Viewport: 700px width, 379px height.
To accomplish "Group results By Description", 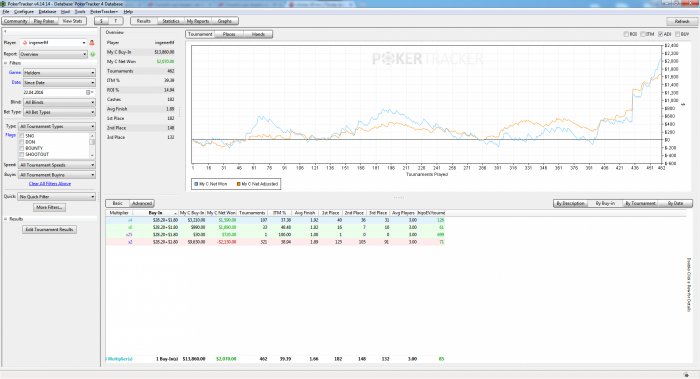I will pos(570,203).
